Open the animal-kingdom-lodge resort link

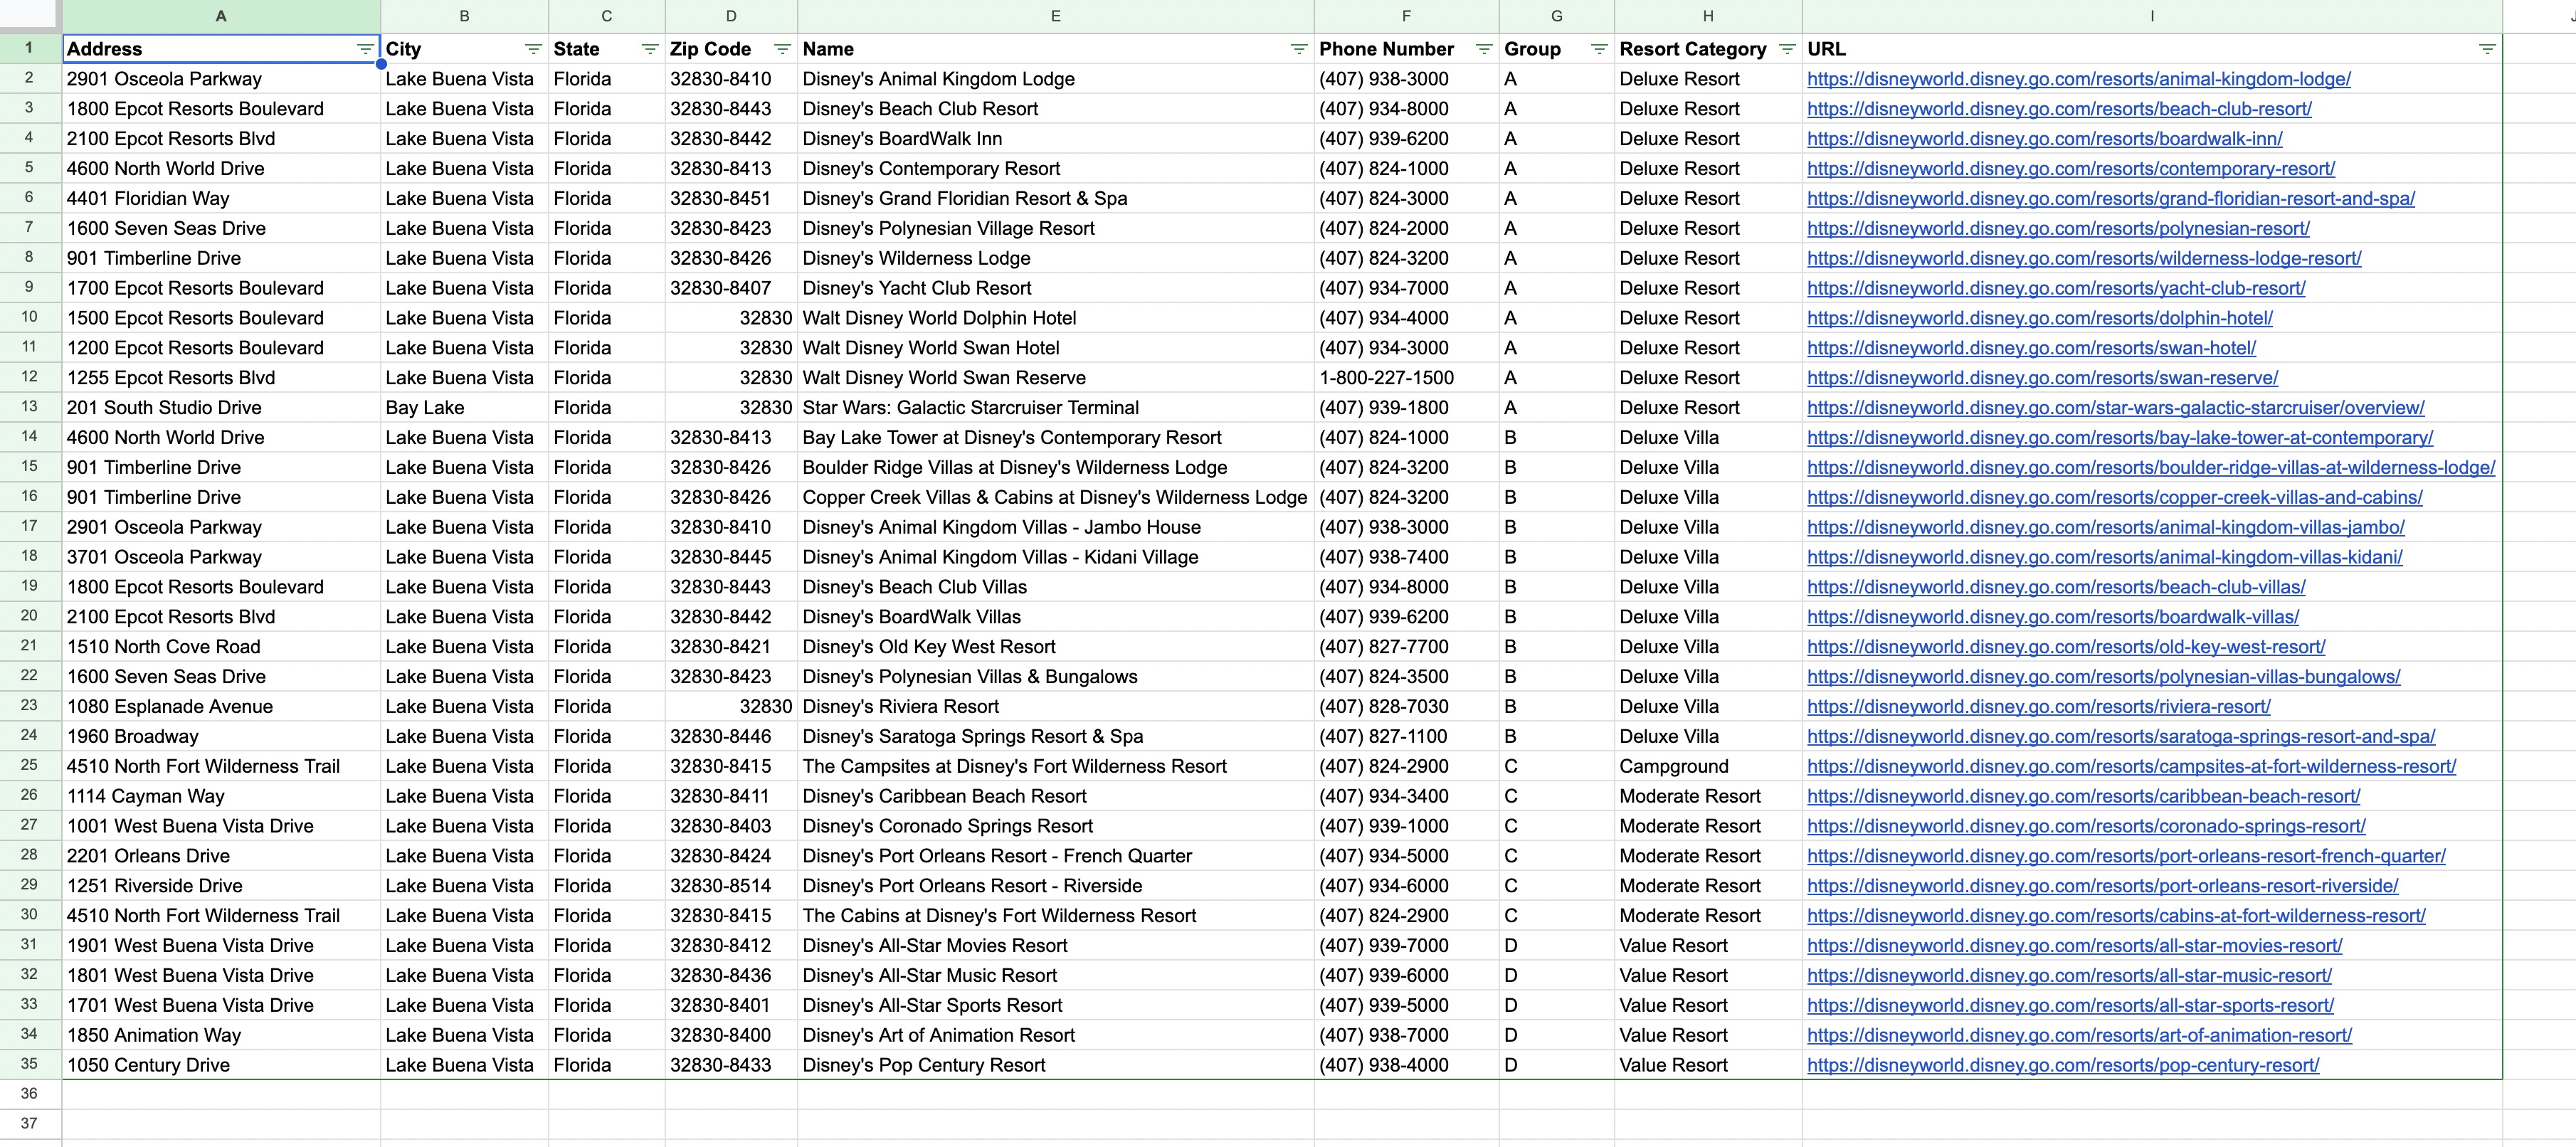pyautogui.click(x=2078, y=79)
